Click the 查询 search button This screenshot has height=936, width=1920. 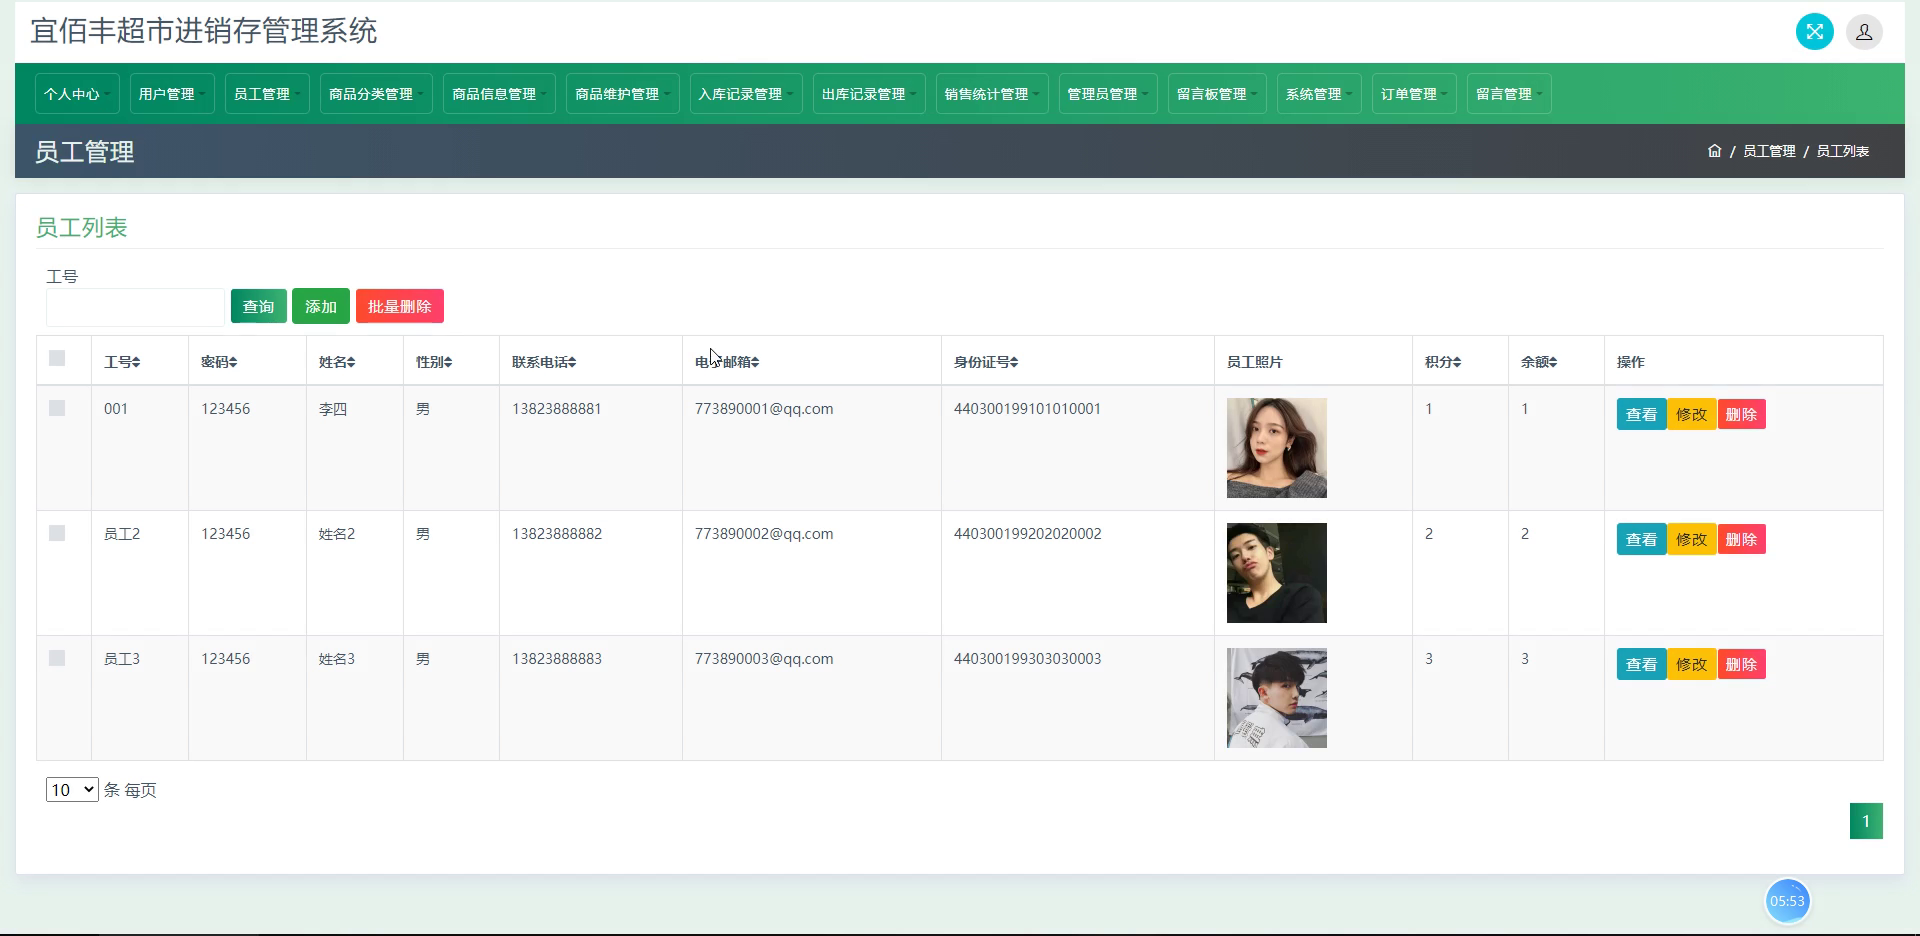[259, 306]
